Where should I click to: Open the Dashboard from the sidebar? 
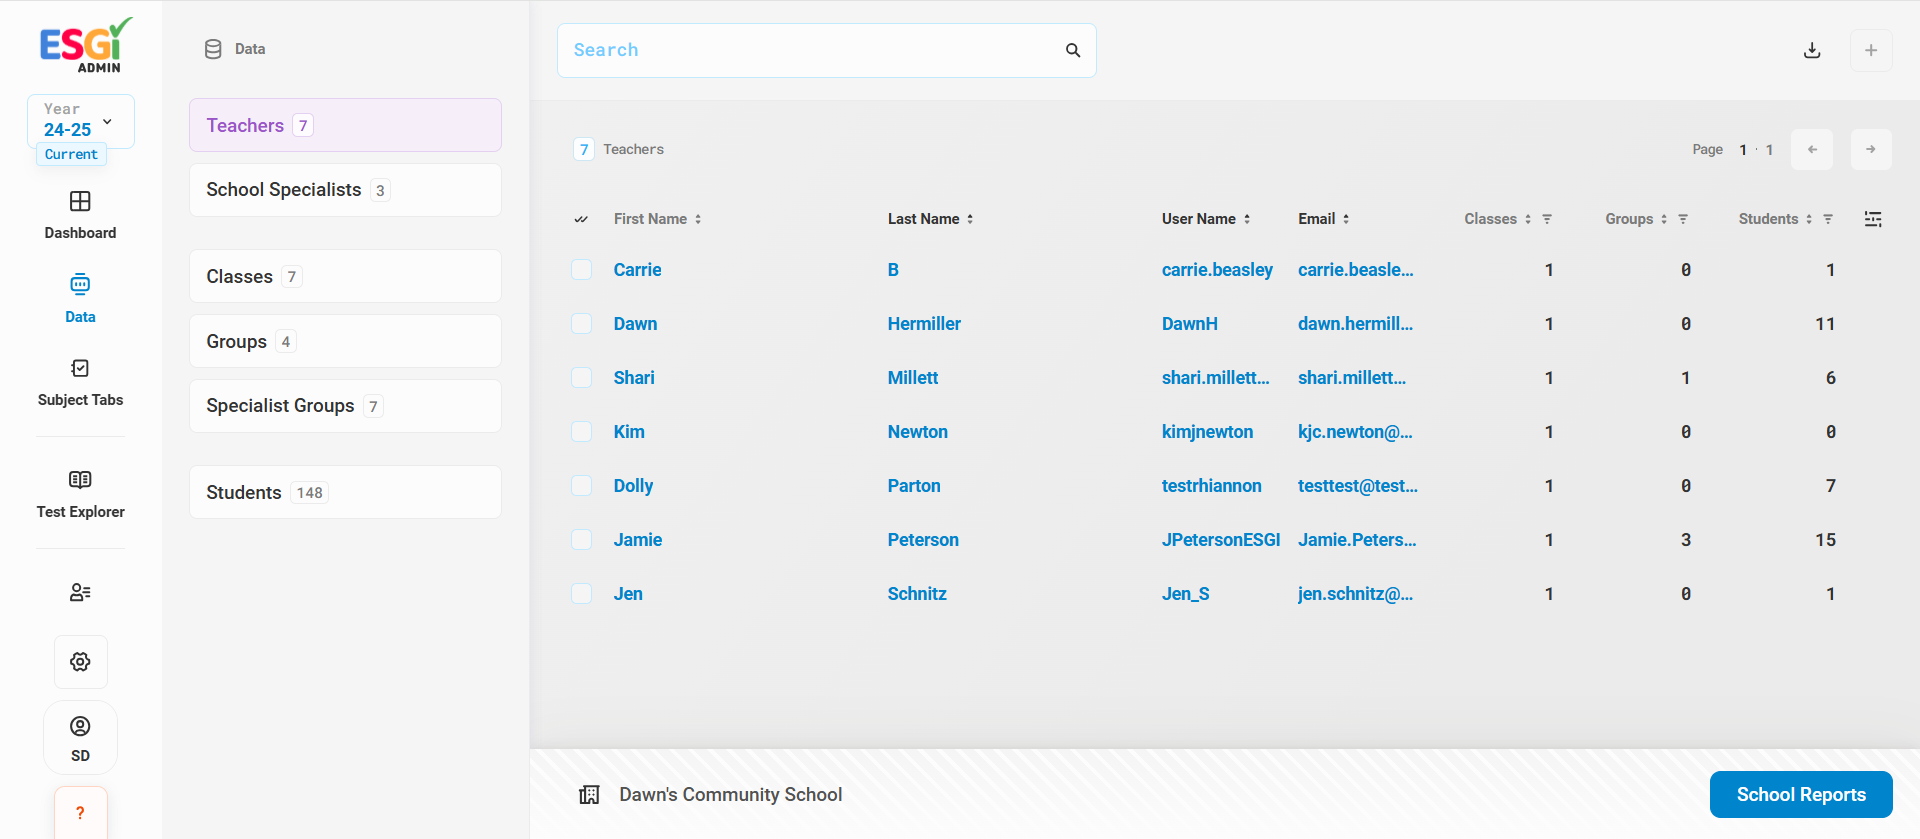pyautogui.click(x=80, y=215)
